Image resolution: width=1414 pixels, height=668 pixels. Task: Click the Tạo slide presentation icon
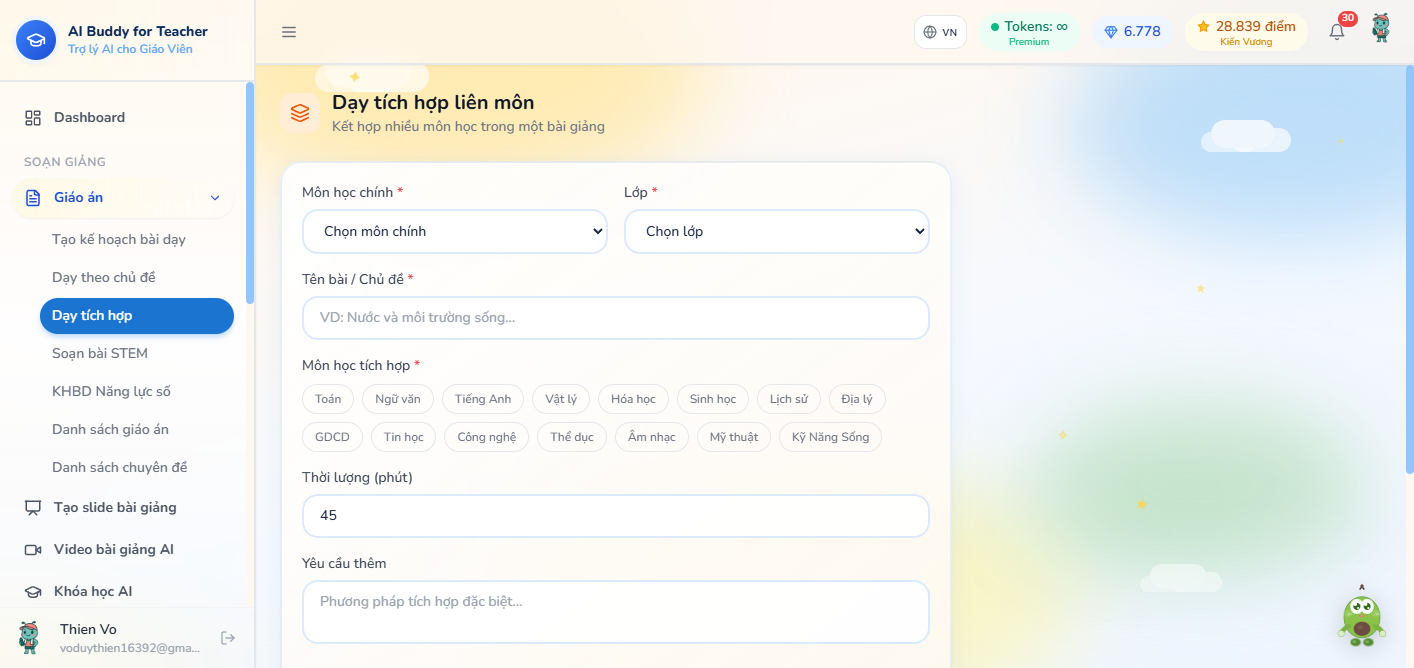click(x=33, y=508)
